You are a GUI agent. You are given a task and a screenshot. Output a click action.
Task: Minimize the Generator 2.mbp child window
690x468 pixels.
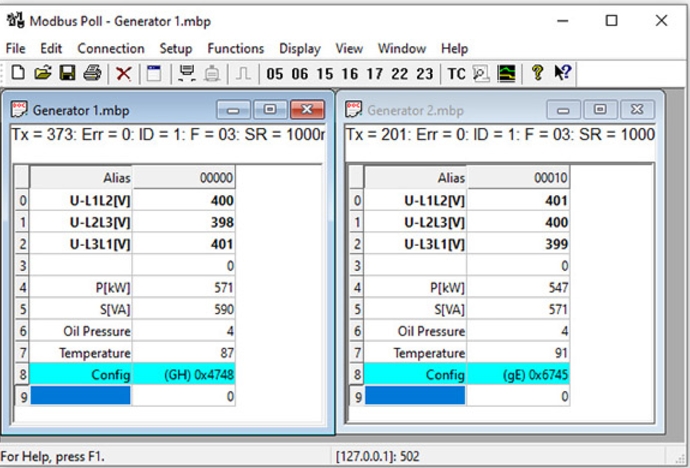(x=564, y=110)
